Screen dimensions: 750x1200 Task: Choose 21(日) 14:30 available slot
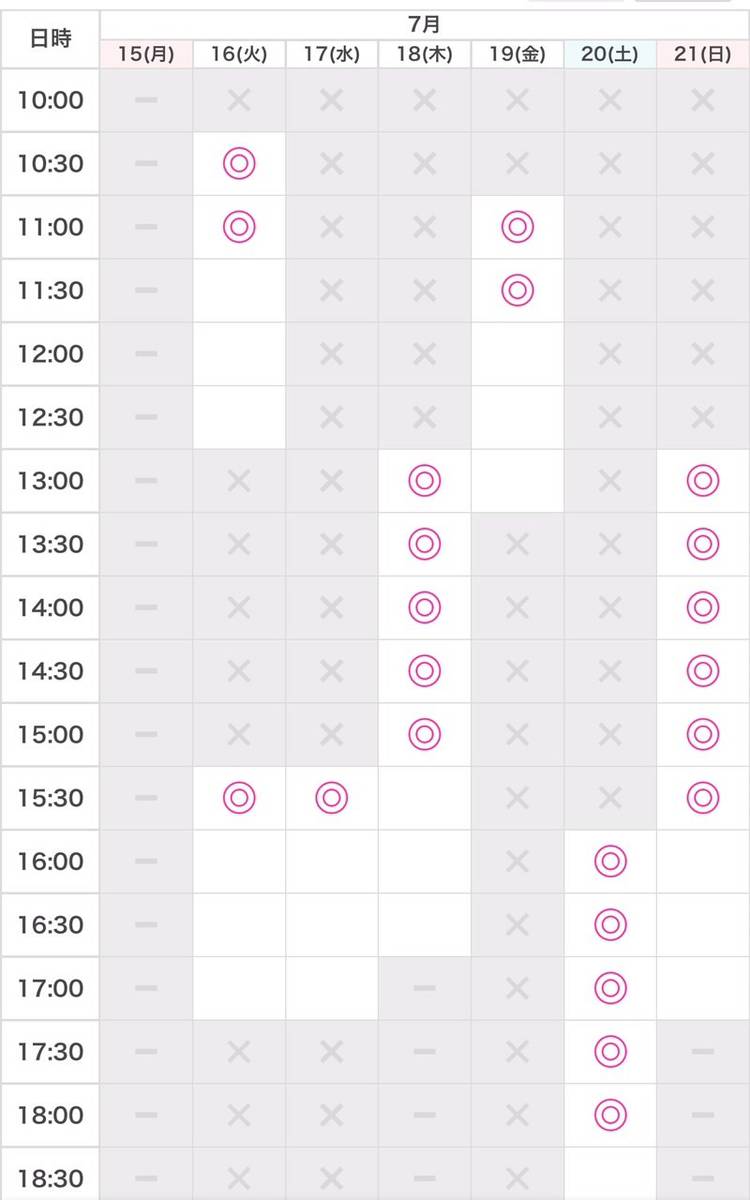[703, 671]
